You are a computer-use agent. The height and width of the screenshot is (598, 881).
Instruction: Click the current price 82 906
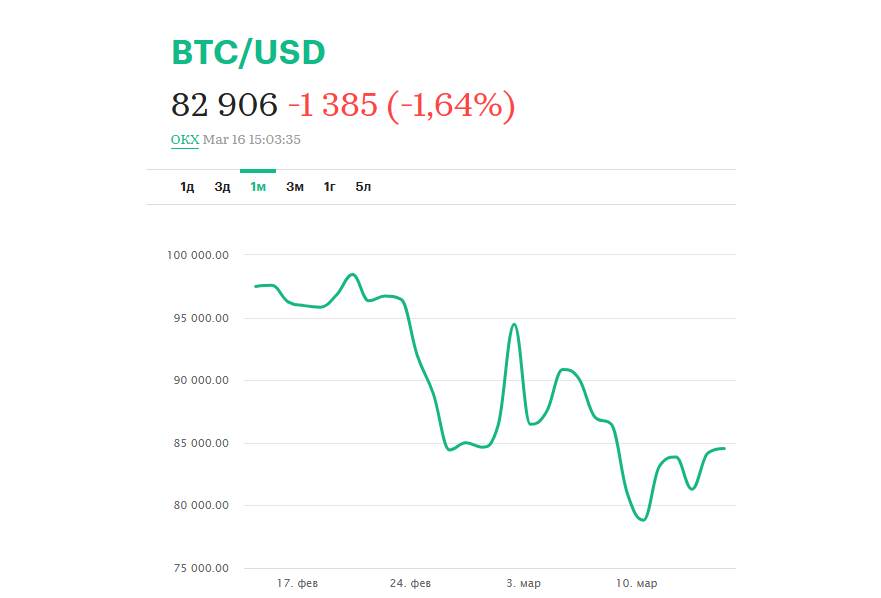(x=224, y=104)
